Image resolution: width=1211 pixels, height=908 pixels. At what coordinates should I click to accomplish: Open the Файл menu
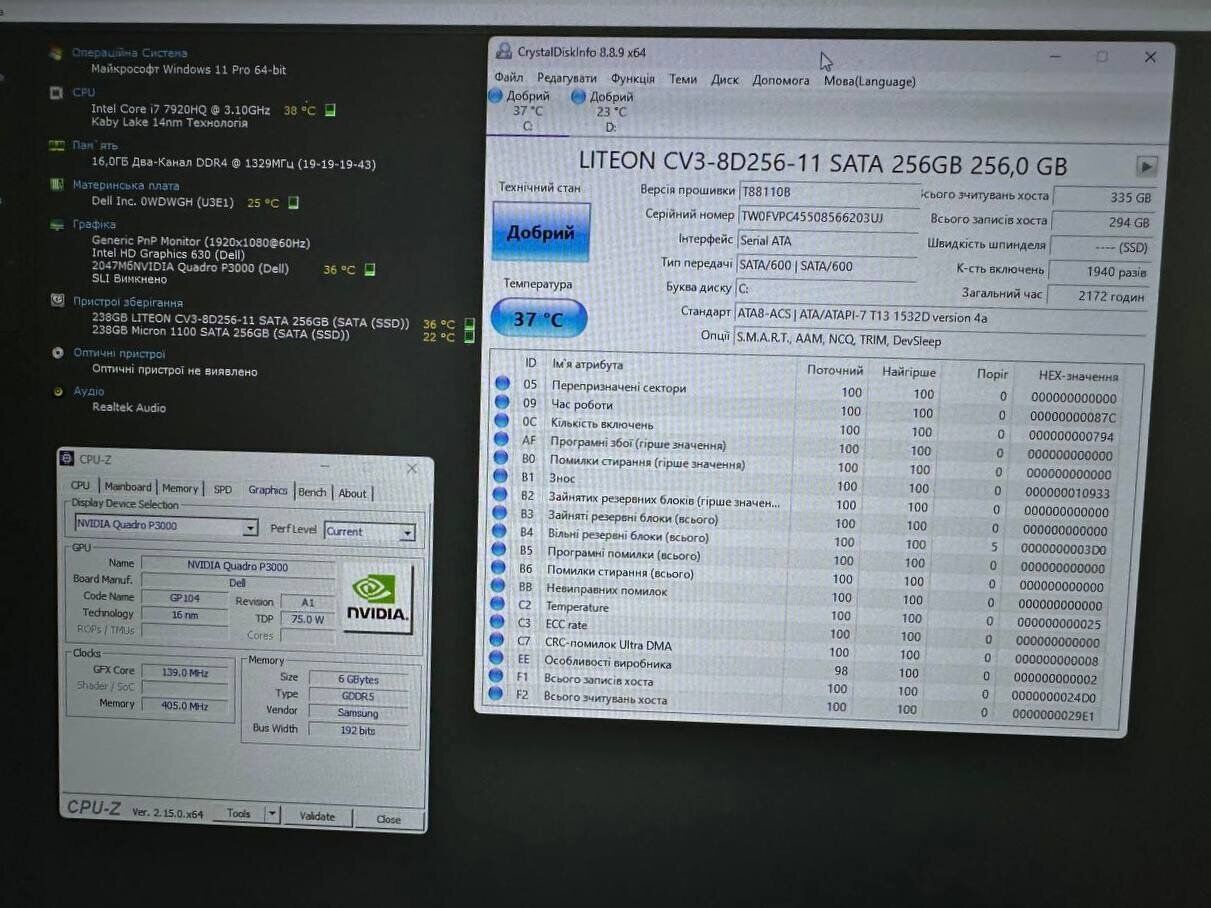pyautogui.click(x=508, y=78)
